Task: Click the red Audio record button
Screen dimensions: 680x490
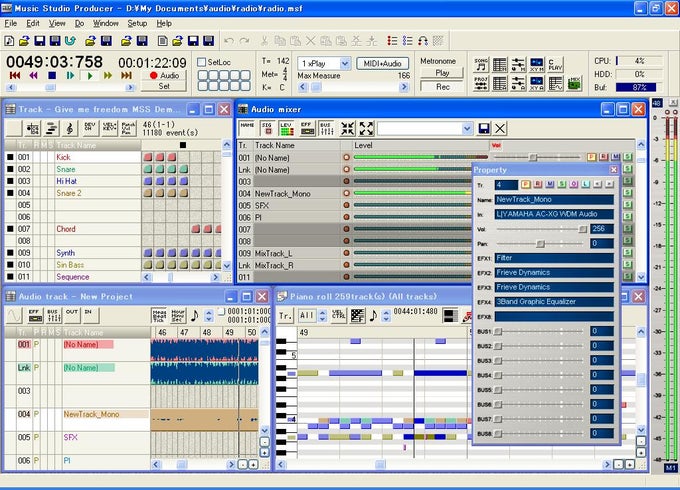Action: (x=164, y=75)
